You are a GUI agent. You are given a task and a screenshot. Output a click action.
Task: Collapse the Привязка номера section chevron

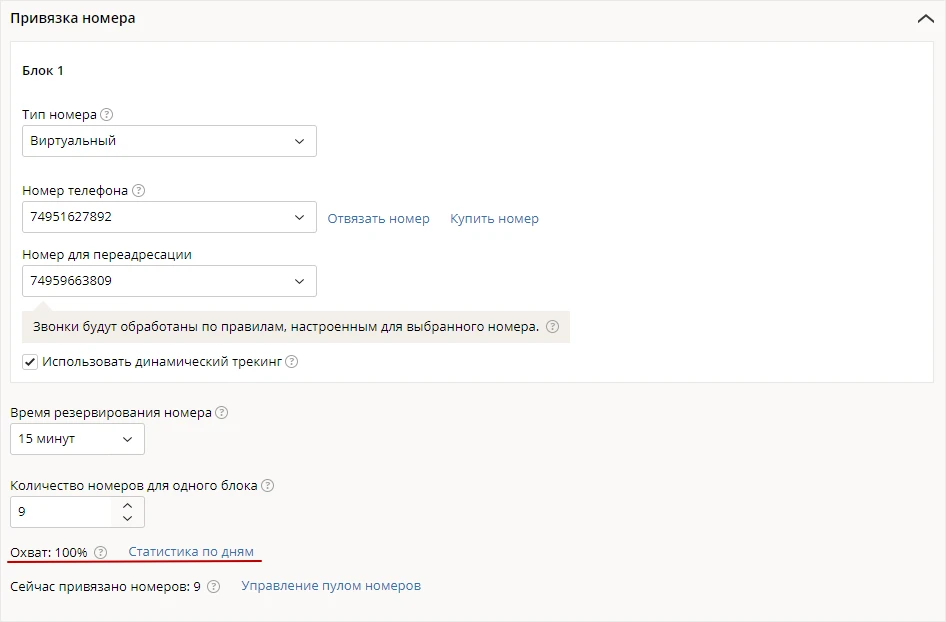point(925,19)
